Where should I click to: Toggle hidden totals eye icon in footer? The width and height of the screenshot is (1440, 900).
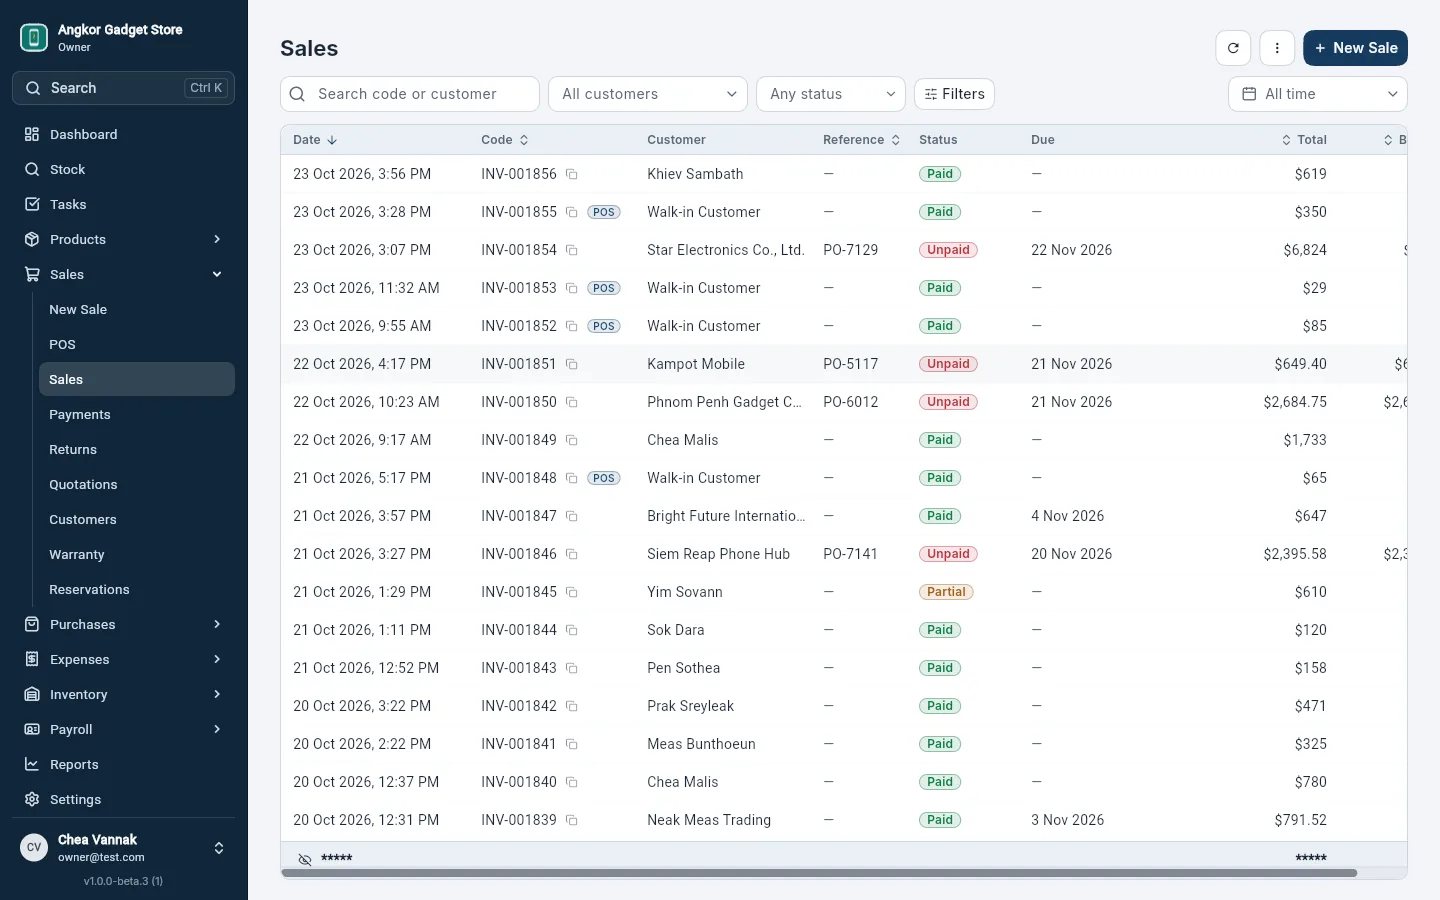click(305, 859)
